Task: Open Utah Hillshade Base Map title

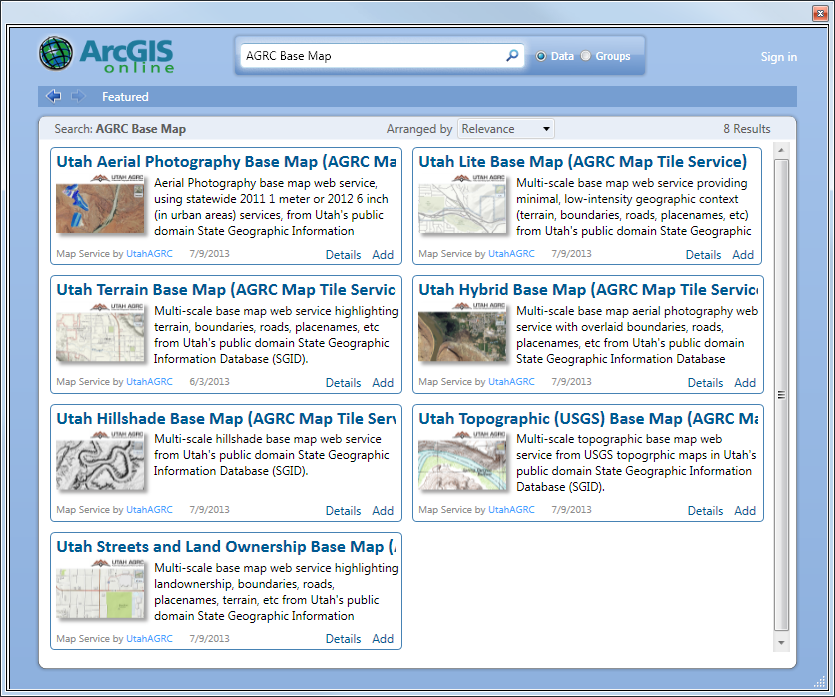Action: tap(226, 419)
